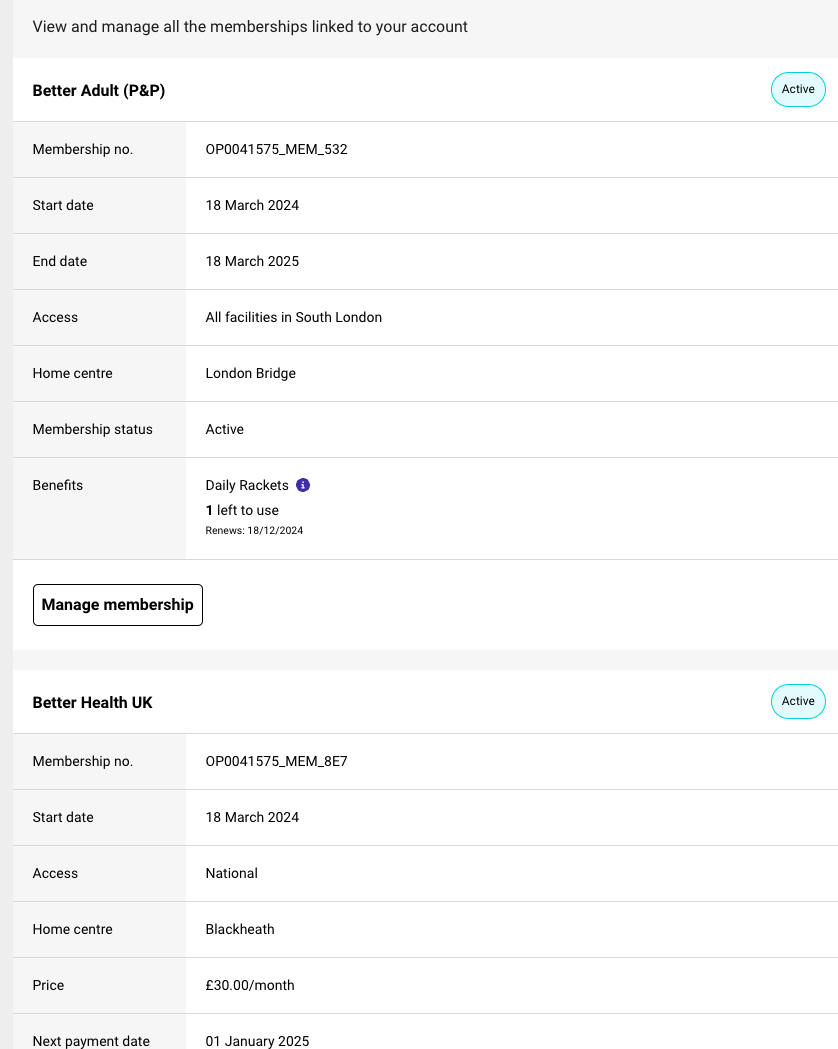Click Better Health UK start date 18 March 2024
Image resolution: width=838 pixels, height=1049 pixels.
click(x=252, y=818)
